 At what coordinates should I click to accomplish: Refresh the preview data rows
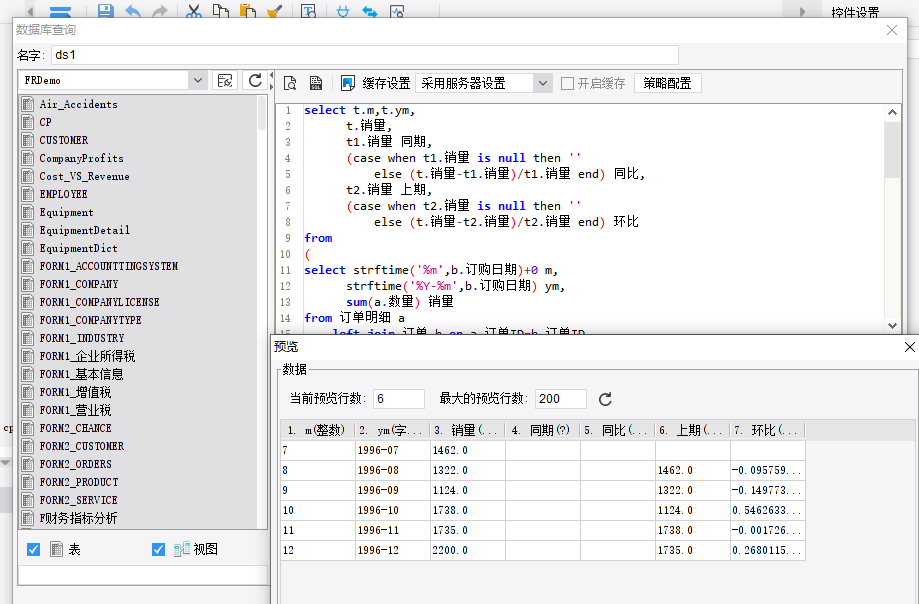point(605,399)
